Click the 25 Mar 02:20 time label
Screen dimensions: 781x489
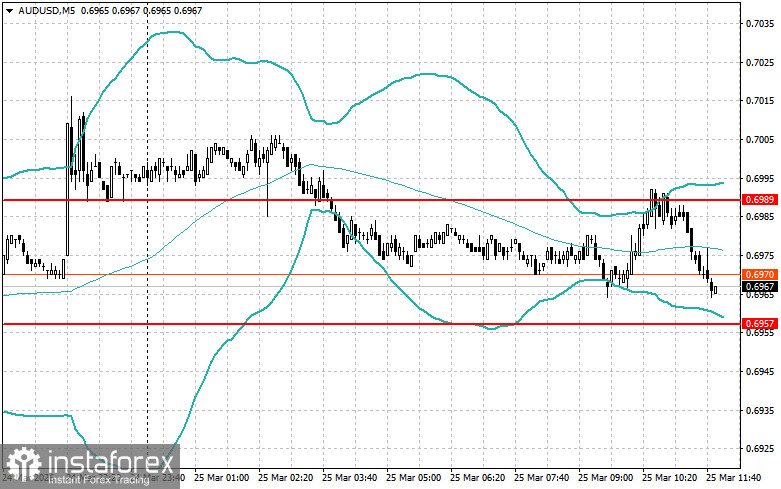point(285,478)
